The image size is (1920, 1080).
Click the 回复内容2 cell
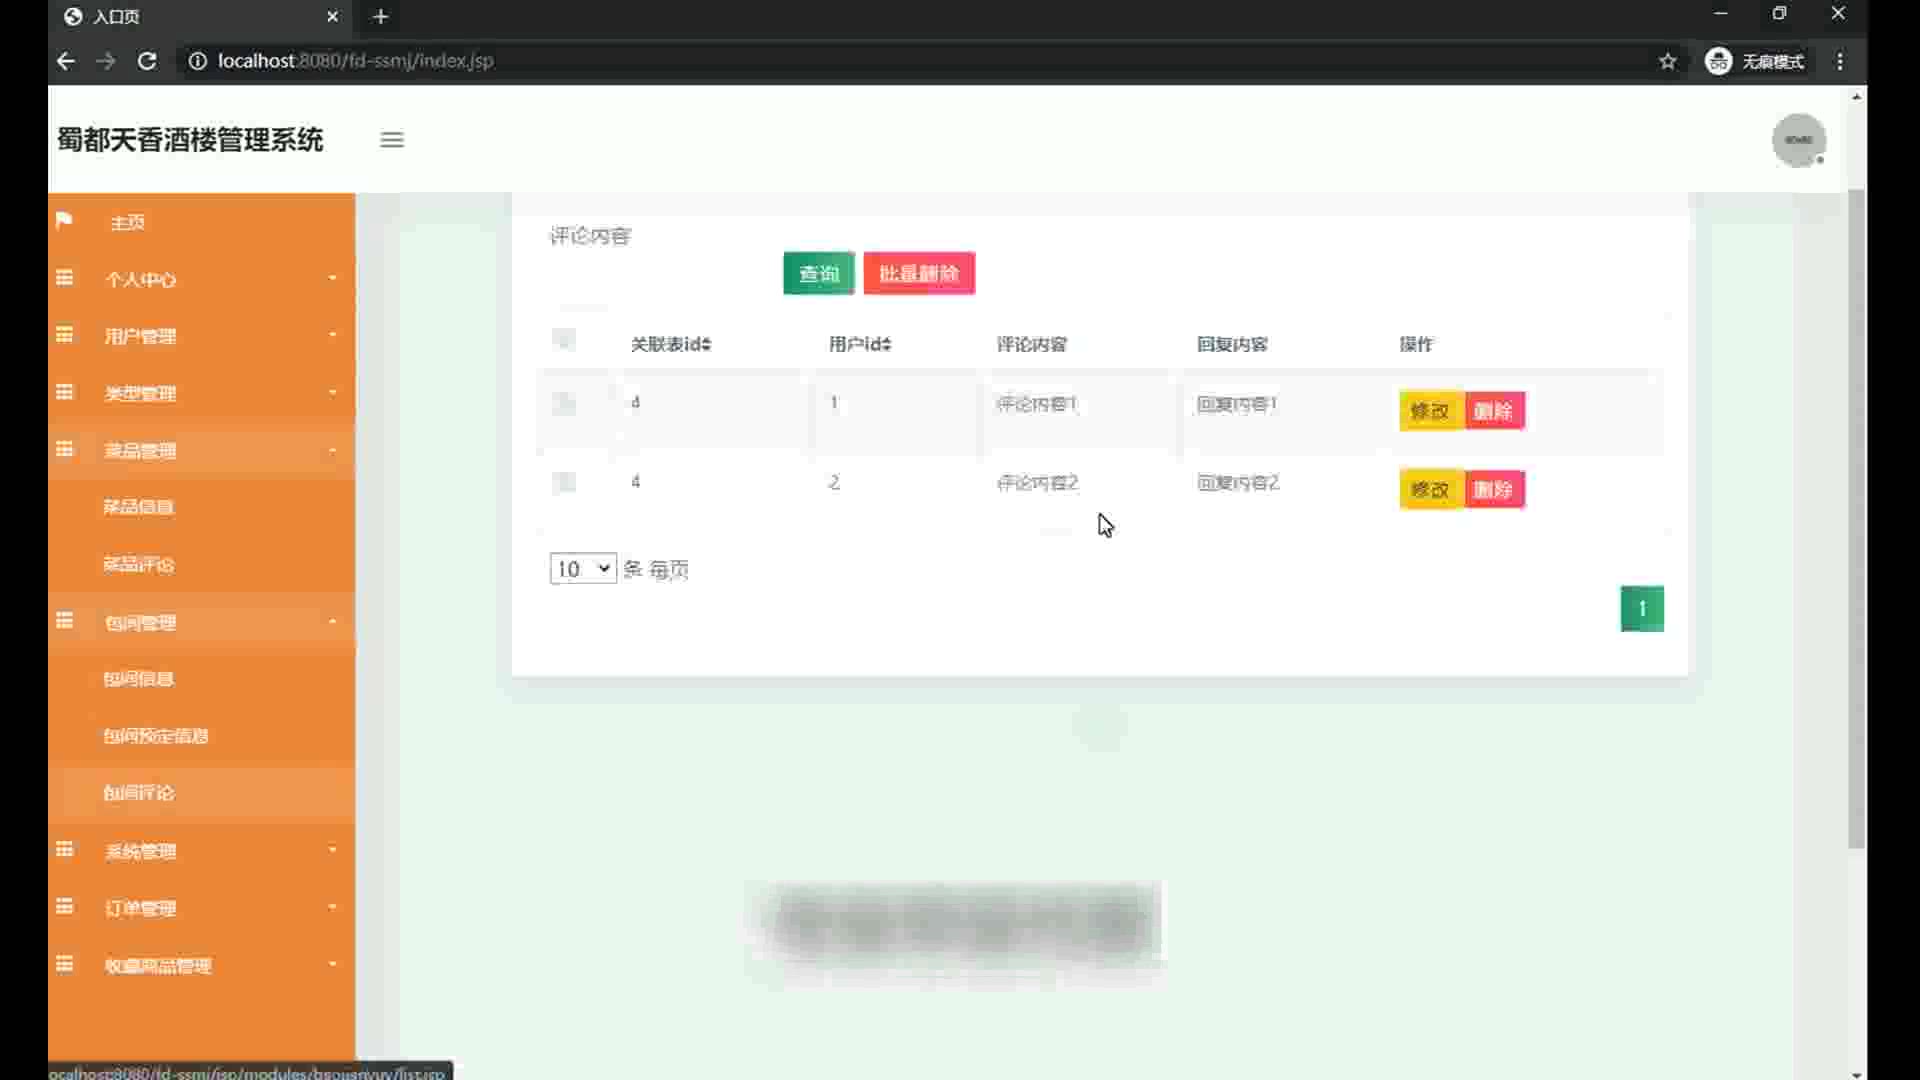(1238, 483)
